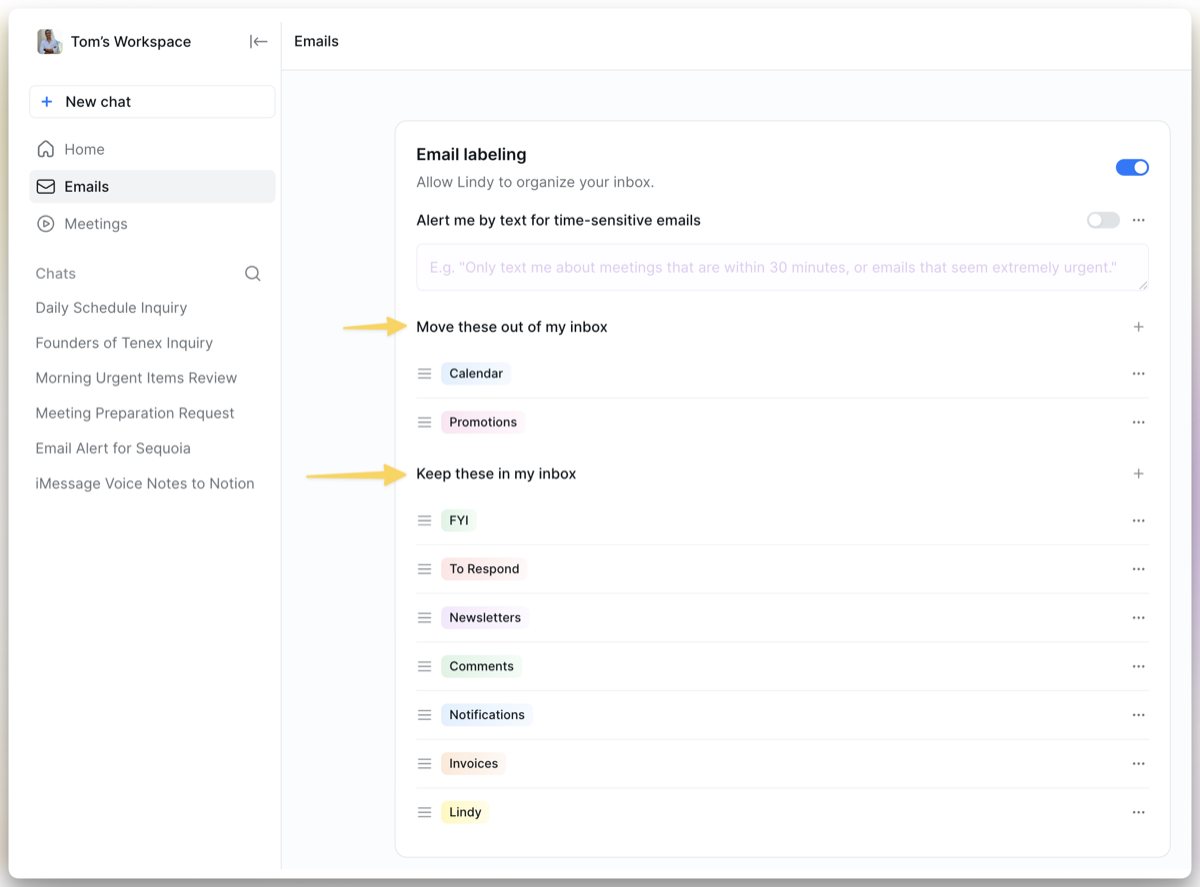This screenshot has width=1200, height=887.
Task: Toggle the drag handle row for Lindy label
Action: (x=424, y=811)
